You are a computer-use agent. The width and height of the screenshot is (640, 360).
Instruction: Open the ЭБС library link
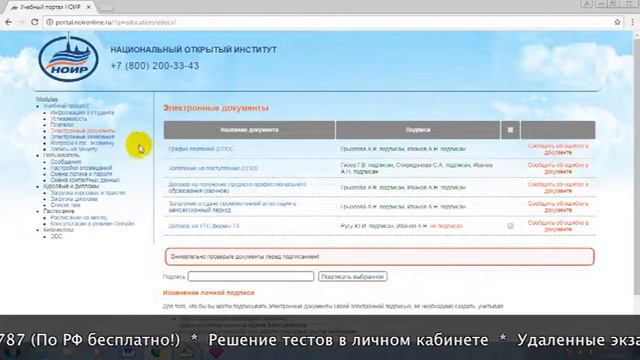coord(56,236)
